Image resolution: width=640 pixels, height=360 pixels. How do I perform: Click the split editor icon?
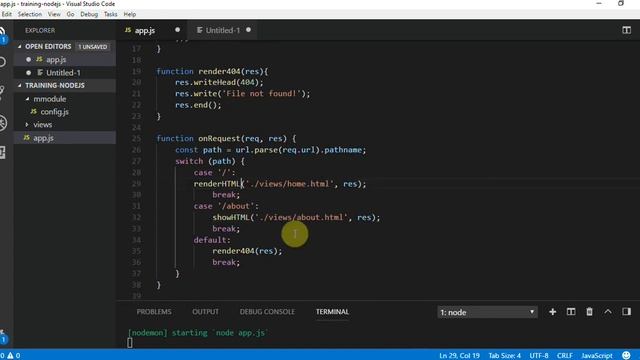point(627,30)
